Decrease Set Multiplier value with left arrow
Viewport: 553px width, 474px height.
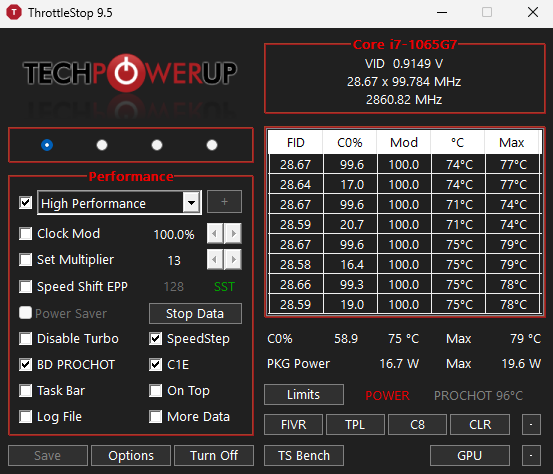[x=215, y=260]
